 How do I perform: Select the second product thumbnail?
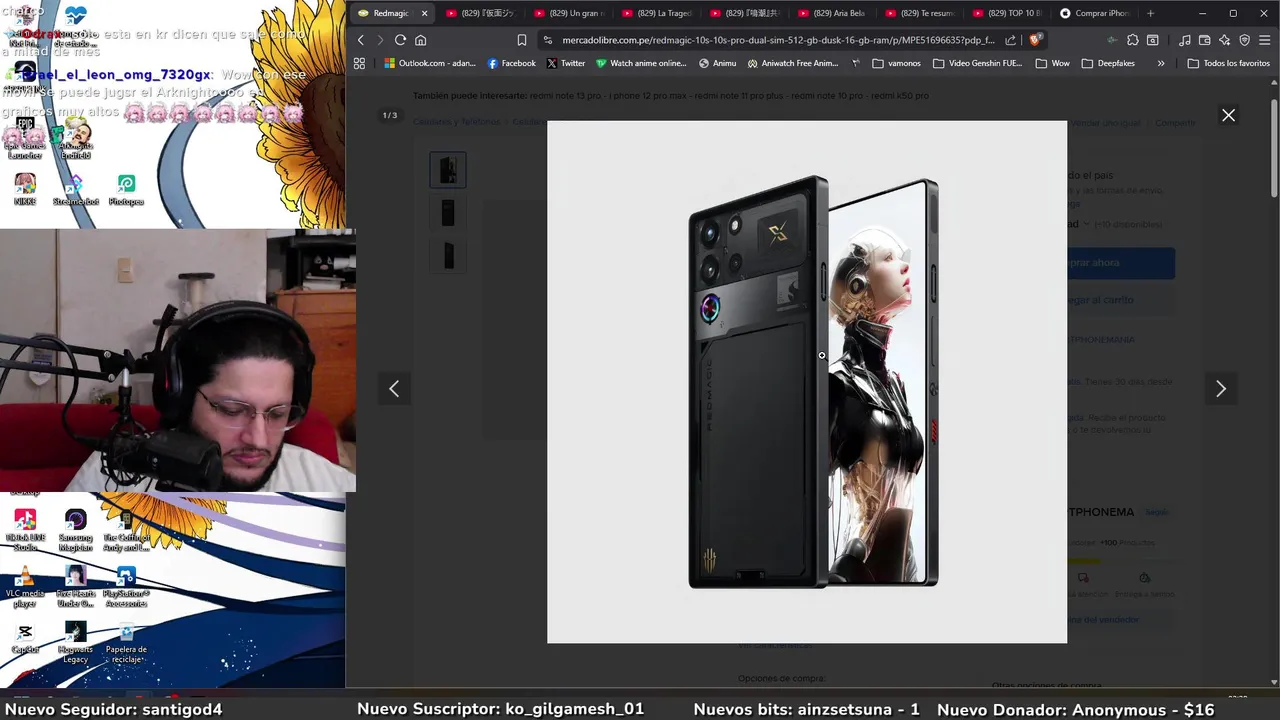[x=448, y=212]
